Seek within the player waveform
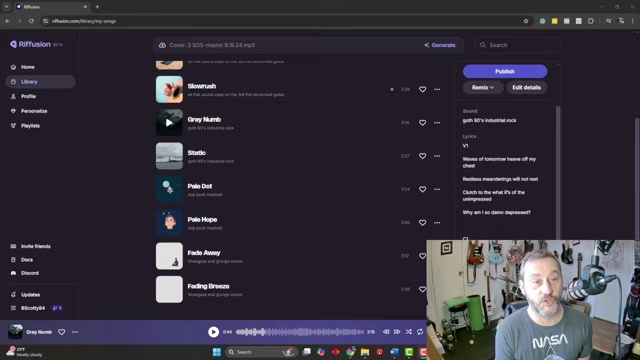 pos(300,332)
